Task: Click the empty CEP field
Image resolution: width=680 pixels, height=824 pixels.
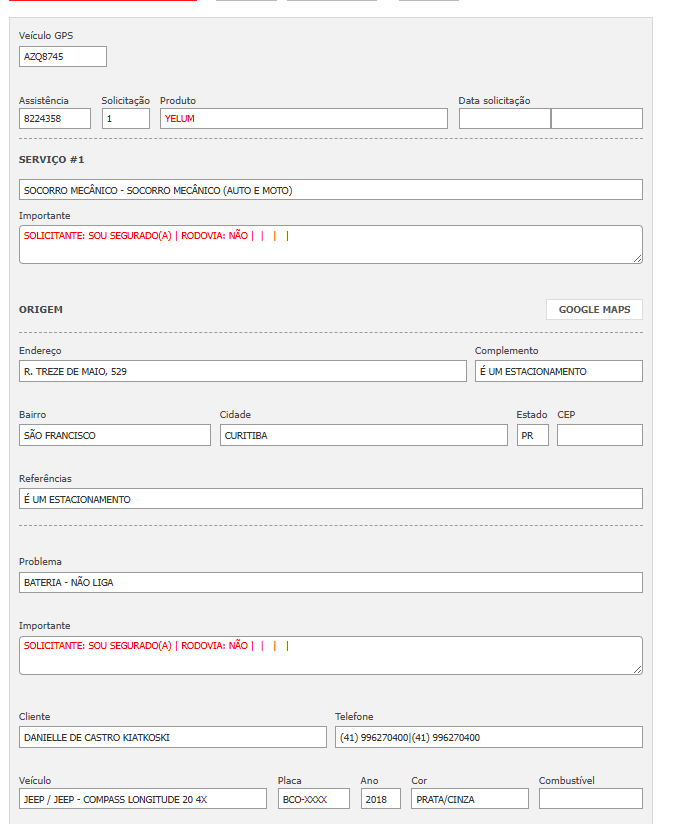Action: click(599, 435)
